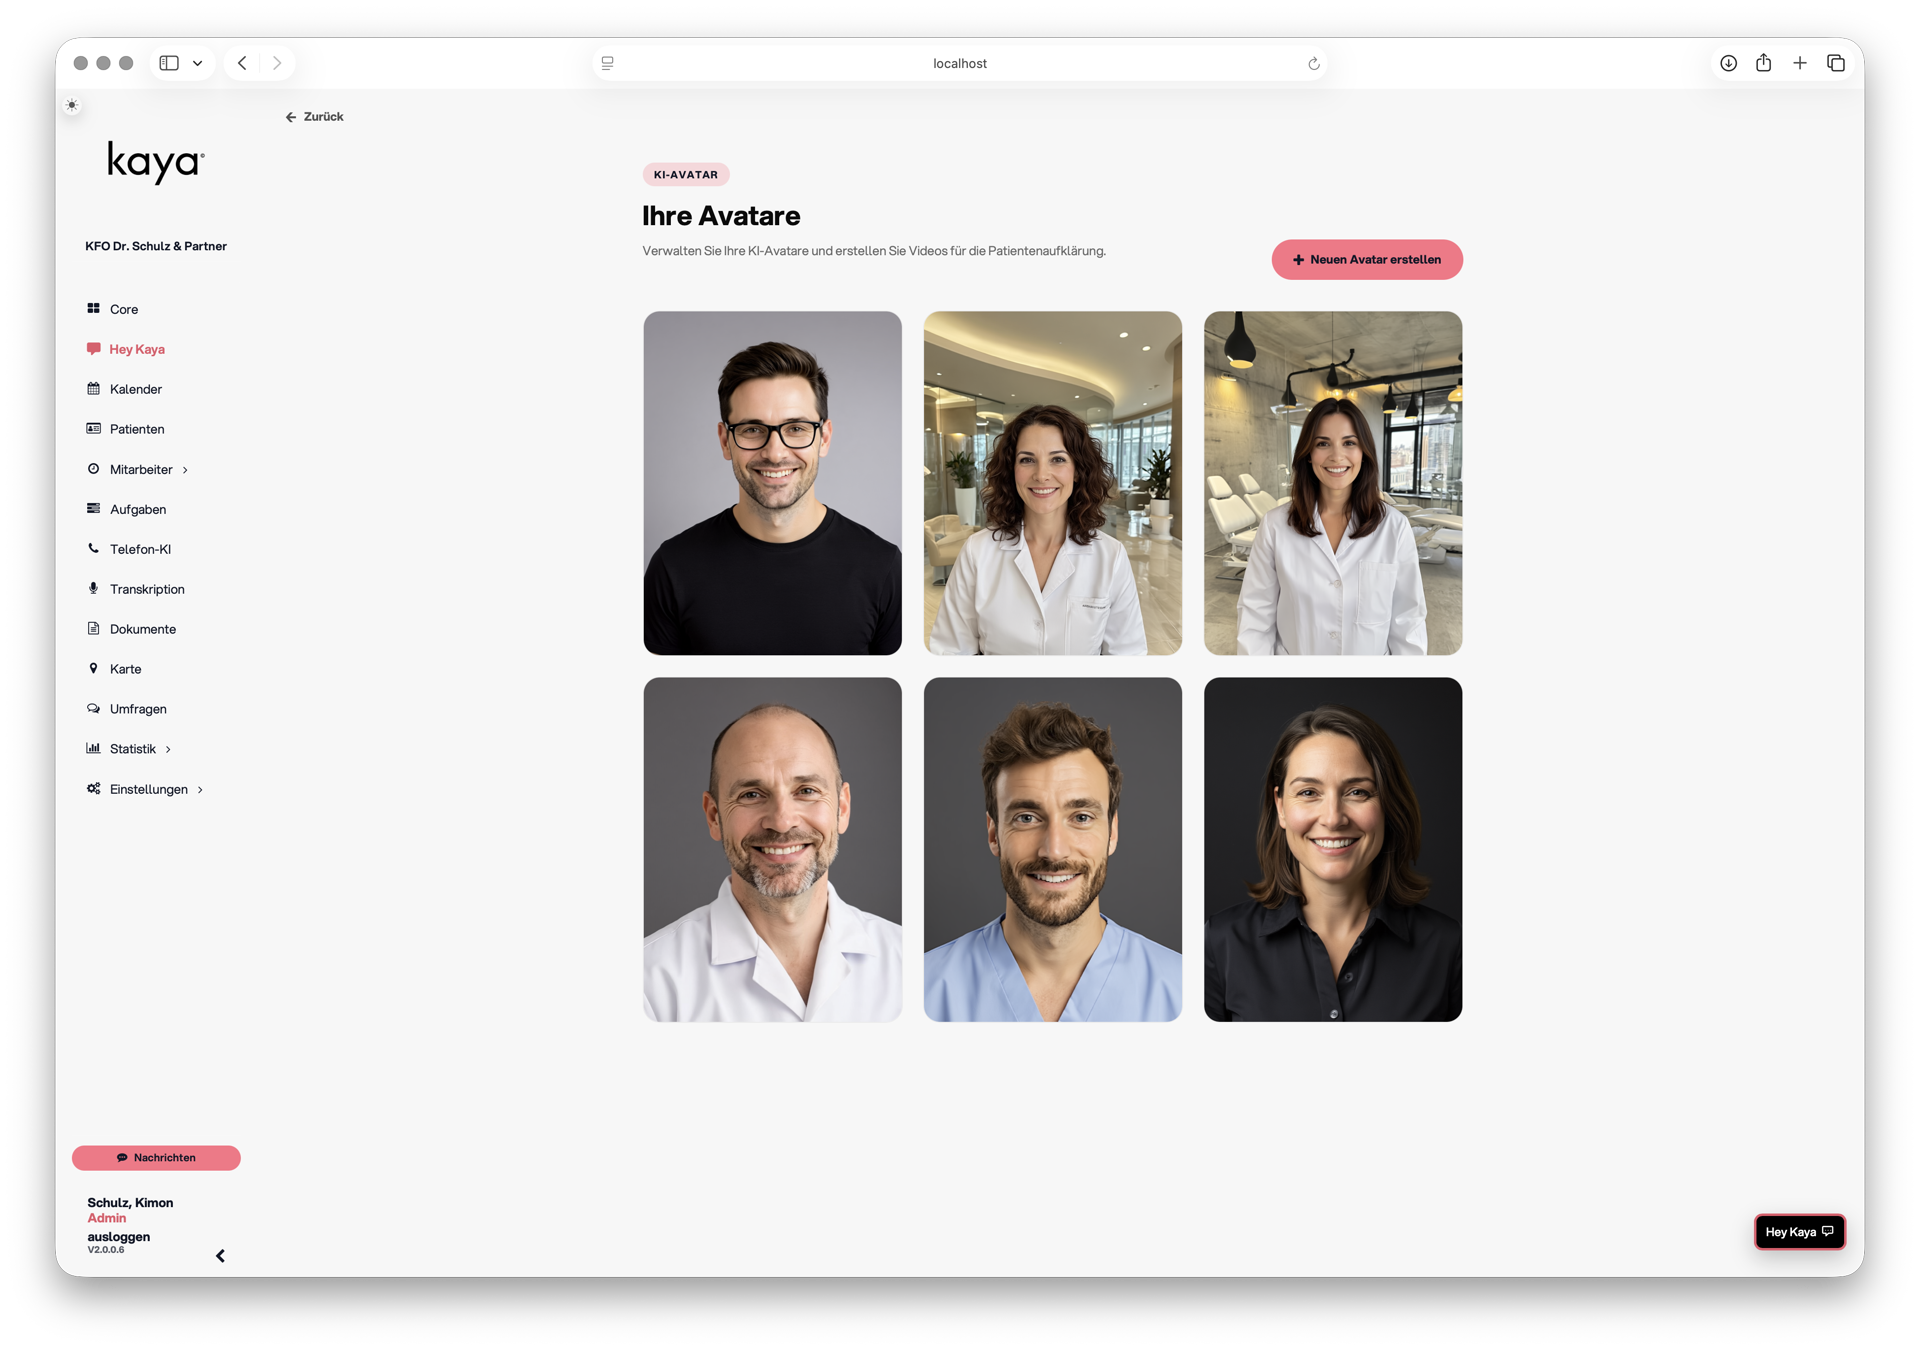Click the Dokumente file icon

point(93,629)
